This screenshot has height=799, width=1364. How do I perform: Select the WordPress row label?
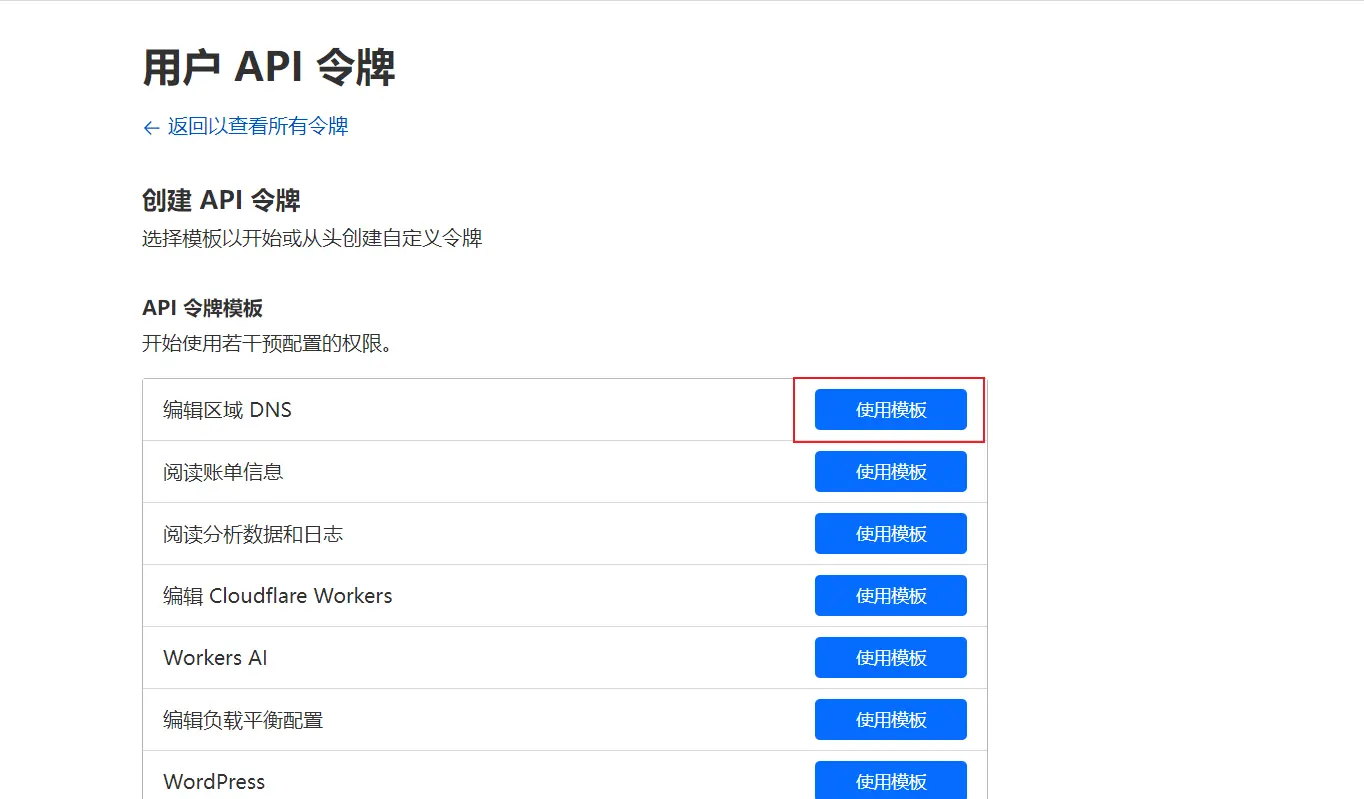point(214,781)
